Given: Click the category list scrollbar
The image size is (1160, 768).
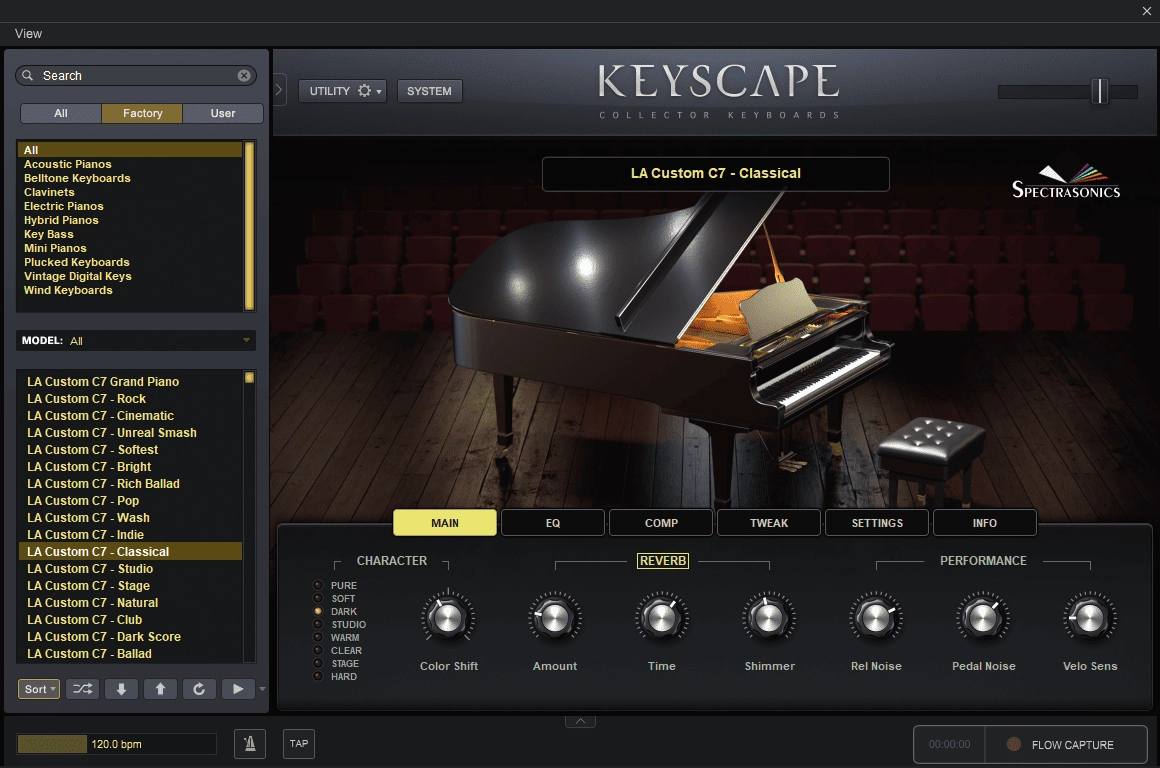Looking at the screenshot, I should (x=249, y=225).
